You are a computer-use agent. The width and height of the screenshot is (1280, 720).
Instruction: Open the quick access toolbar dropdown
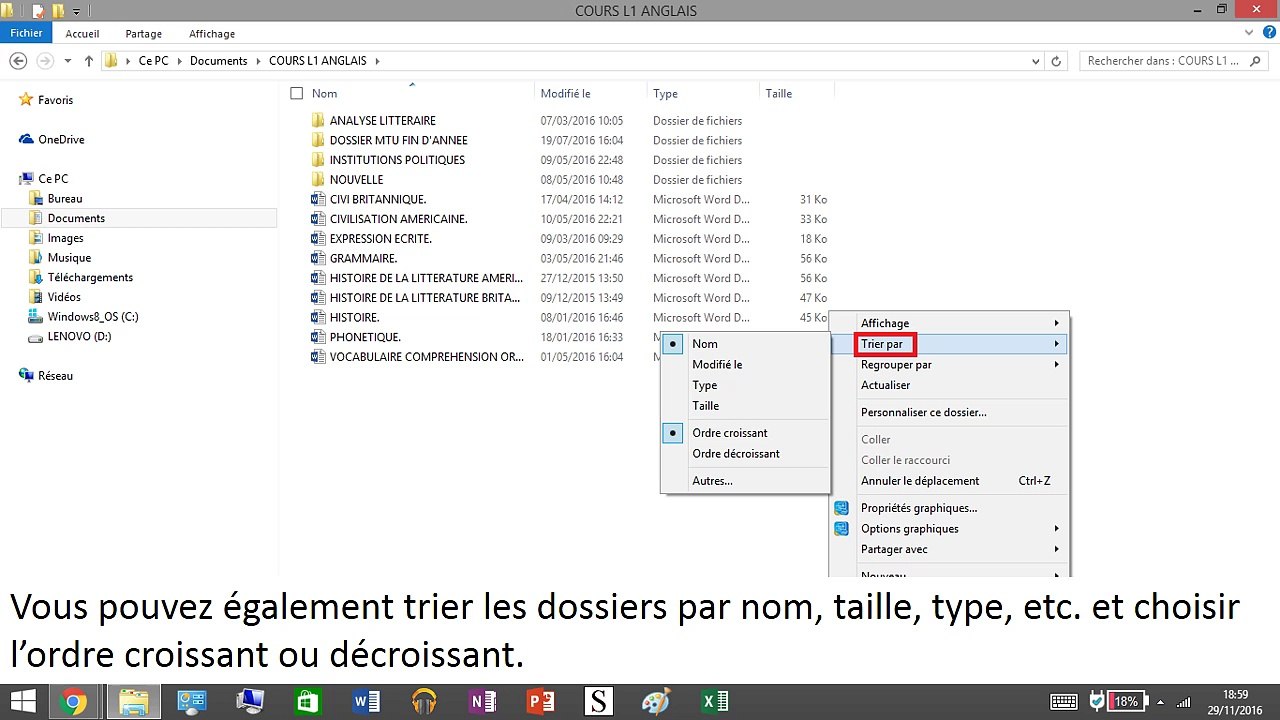(x=76, y=11)
